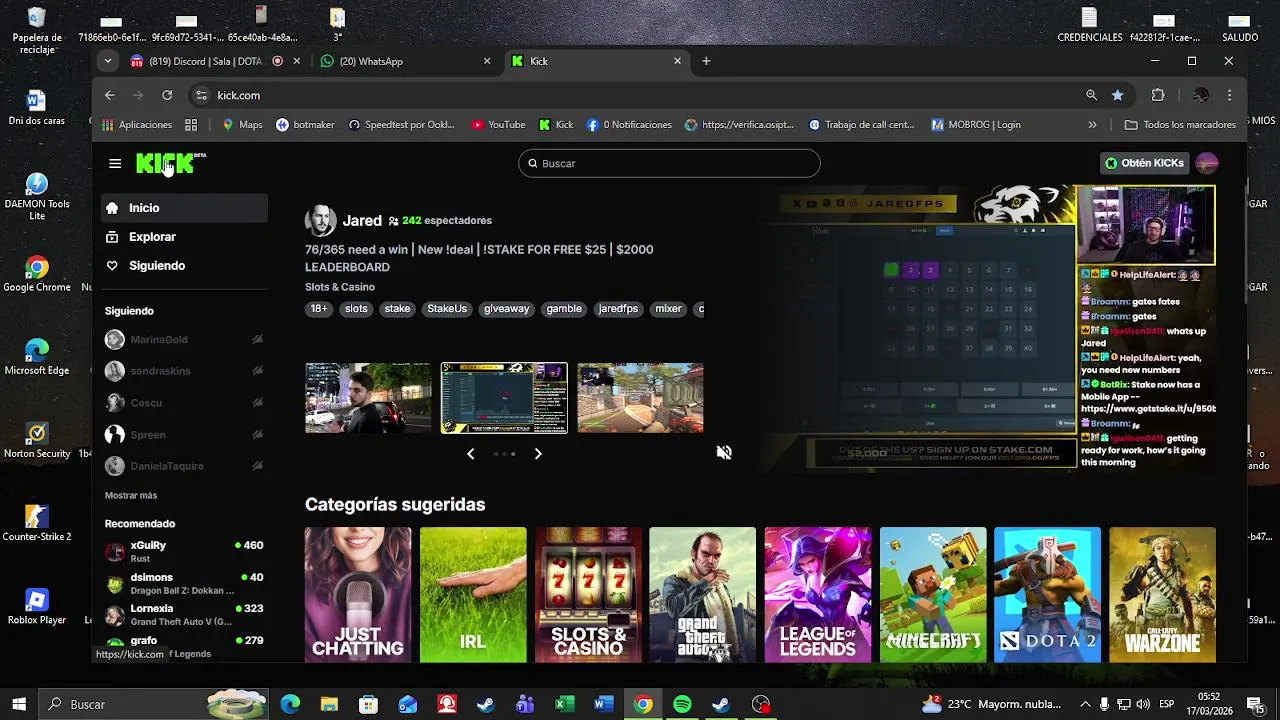Image resolution: width=1280 pixels, height=720 pixels.
Task: Click the Siguiendo heart icon in sidebar
Action: (x=112, y=266)
